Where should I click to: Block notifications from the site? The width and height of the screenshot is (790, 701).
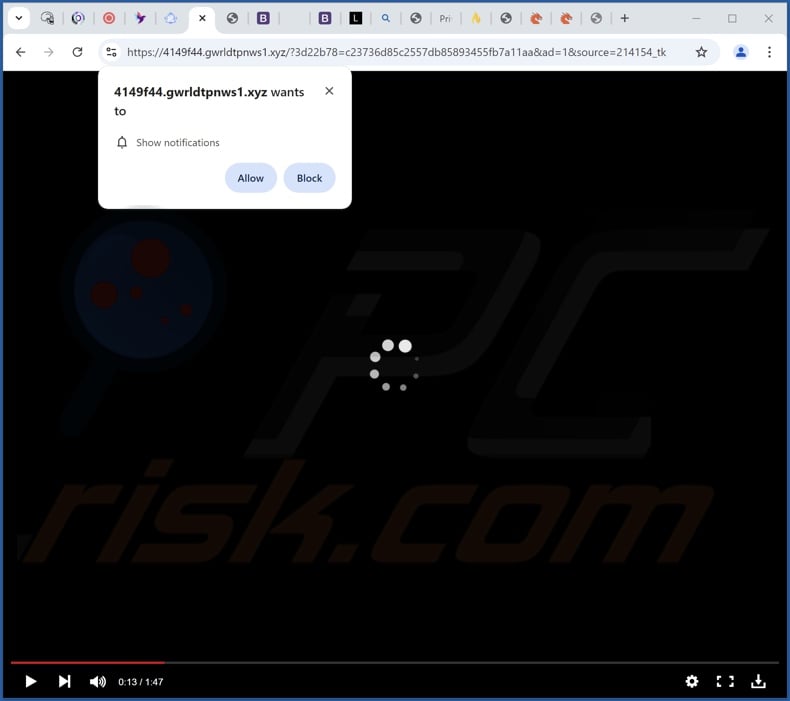[309, 178]
